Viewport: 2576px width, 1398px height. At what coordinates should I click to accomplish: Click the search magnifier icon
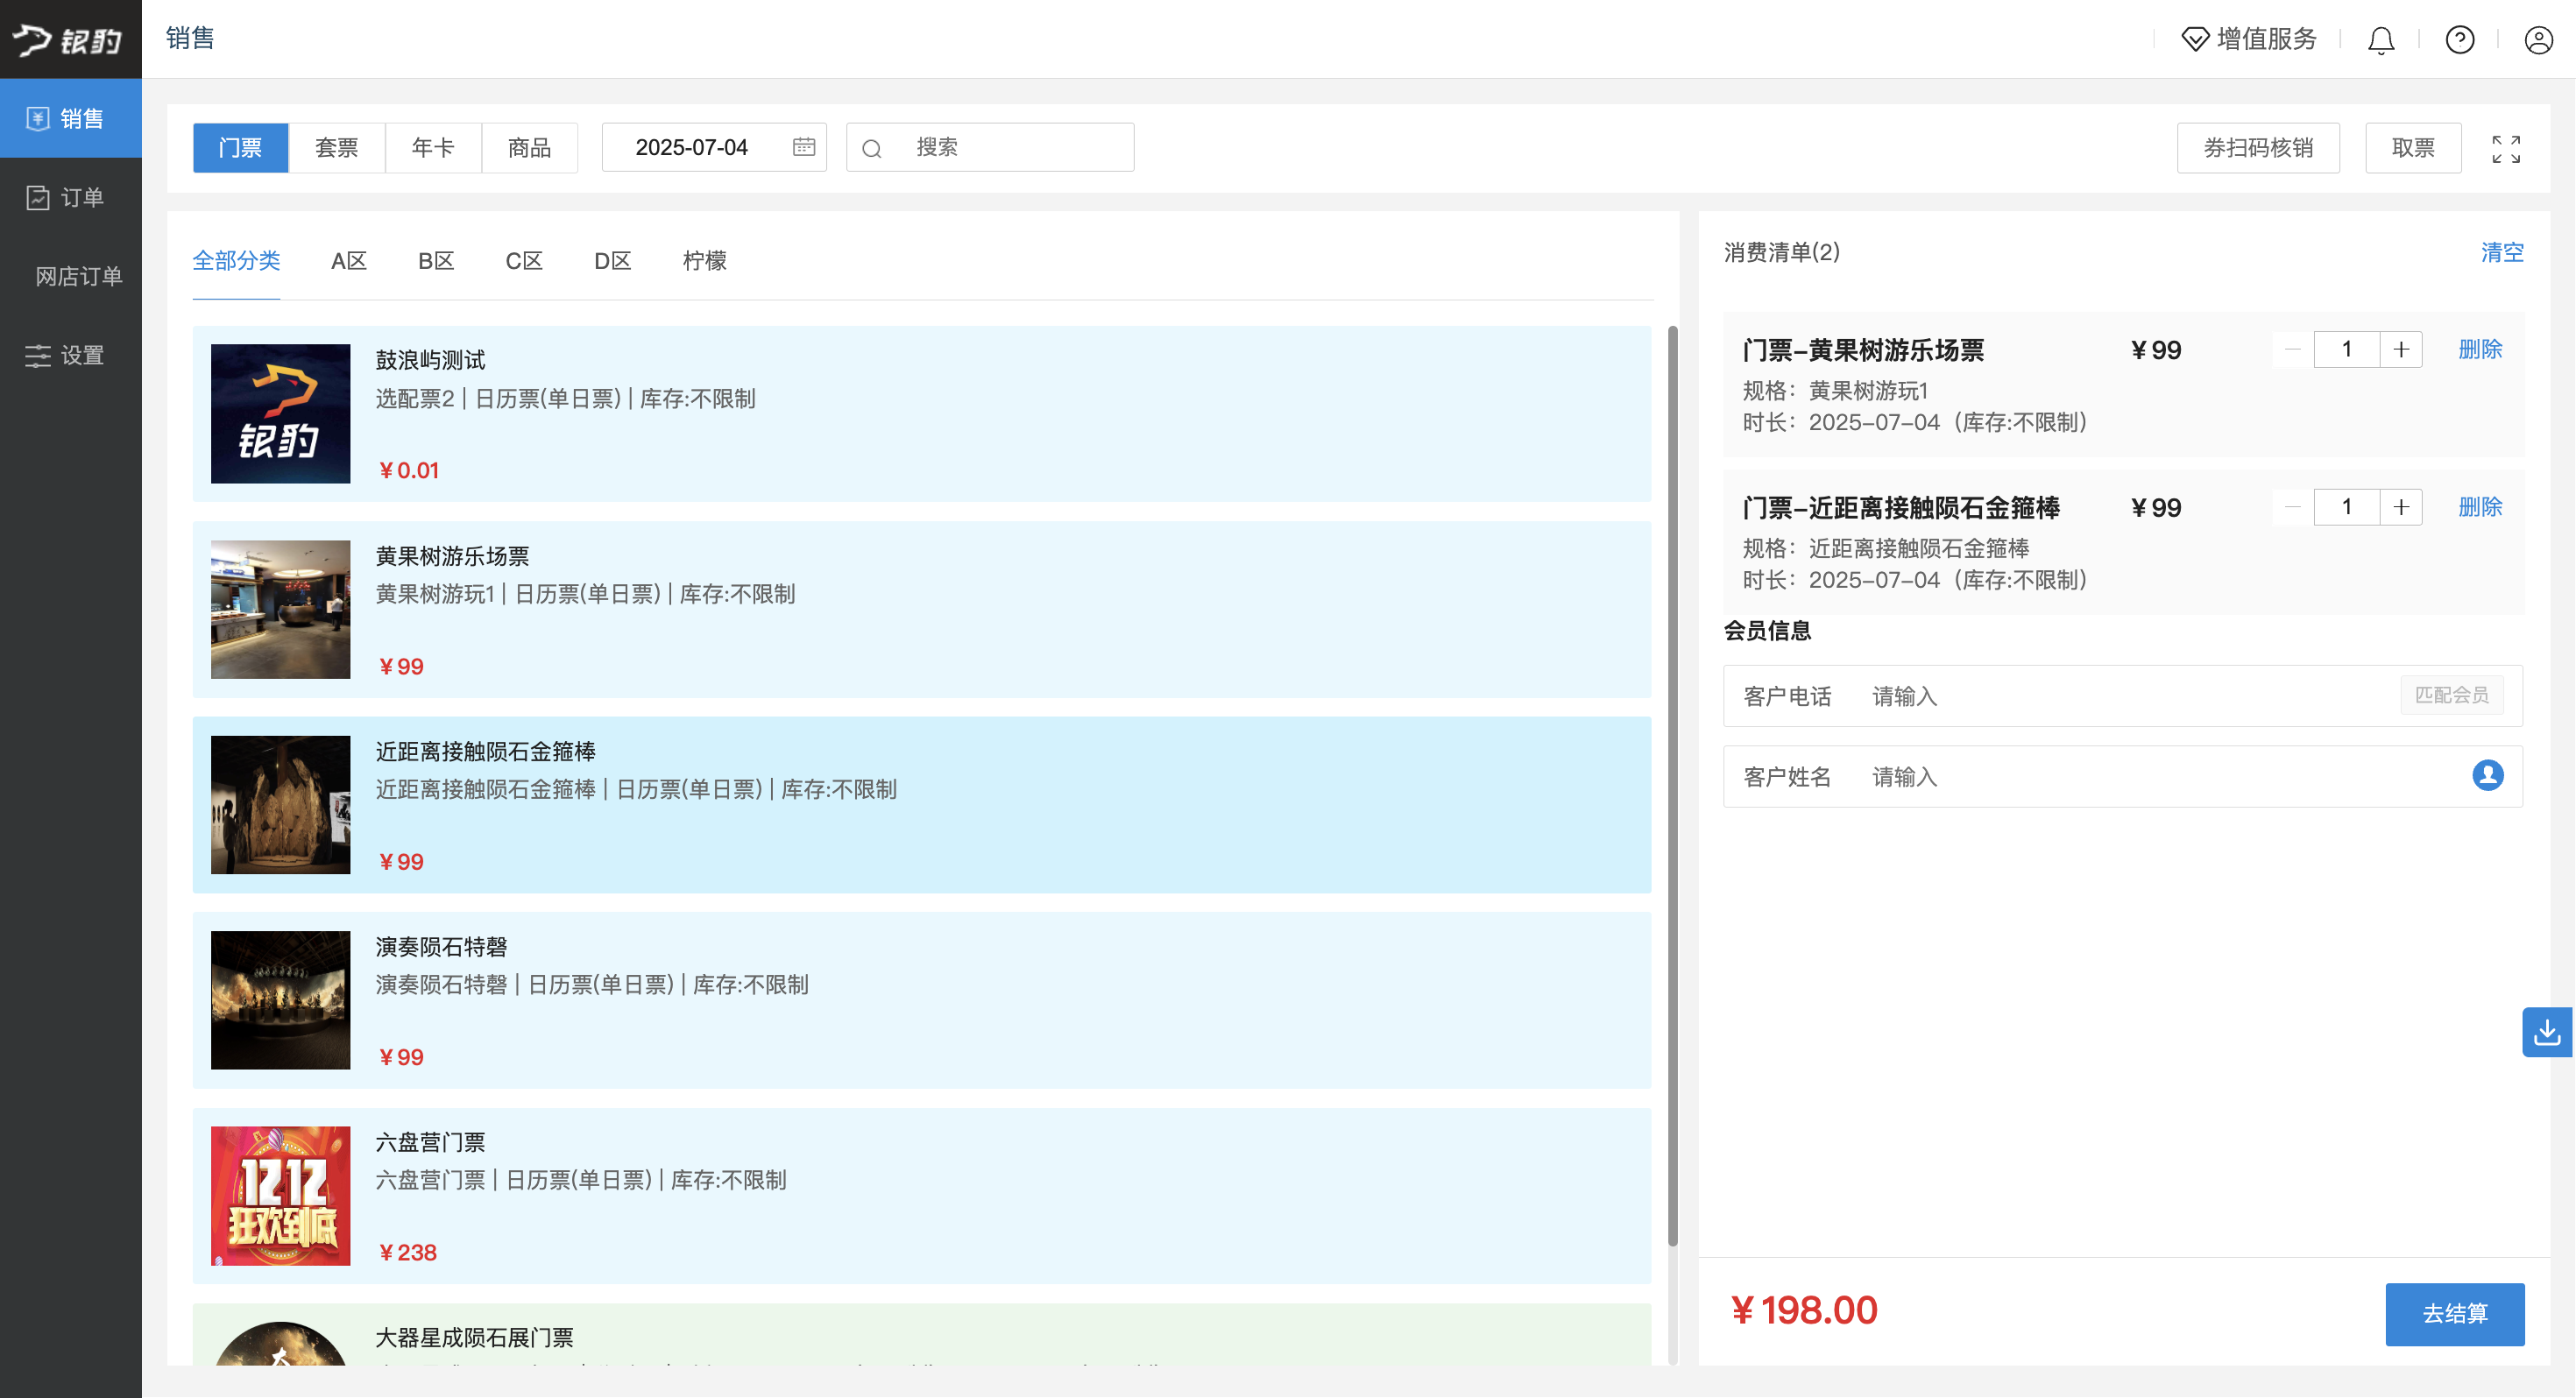872,149
